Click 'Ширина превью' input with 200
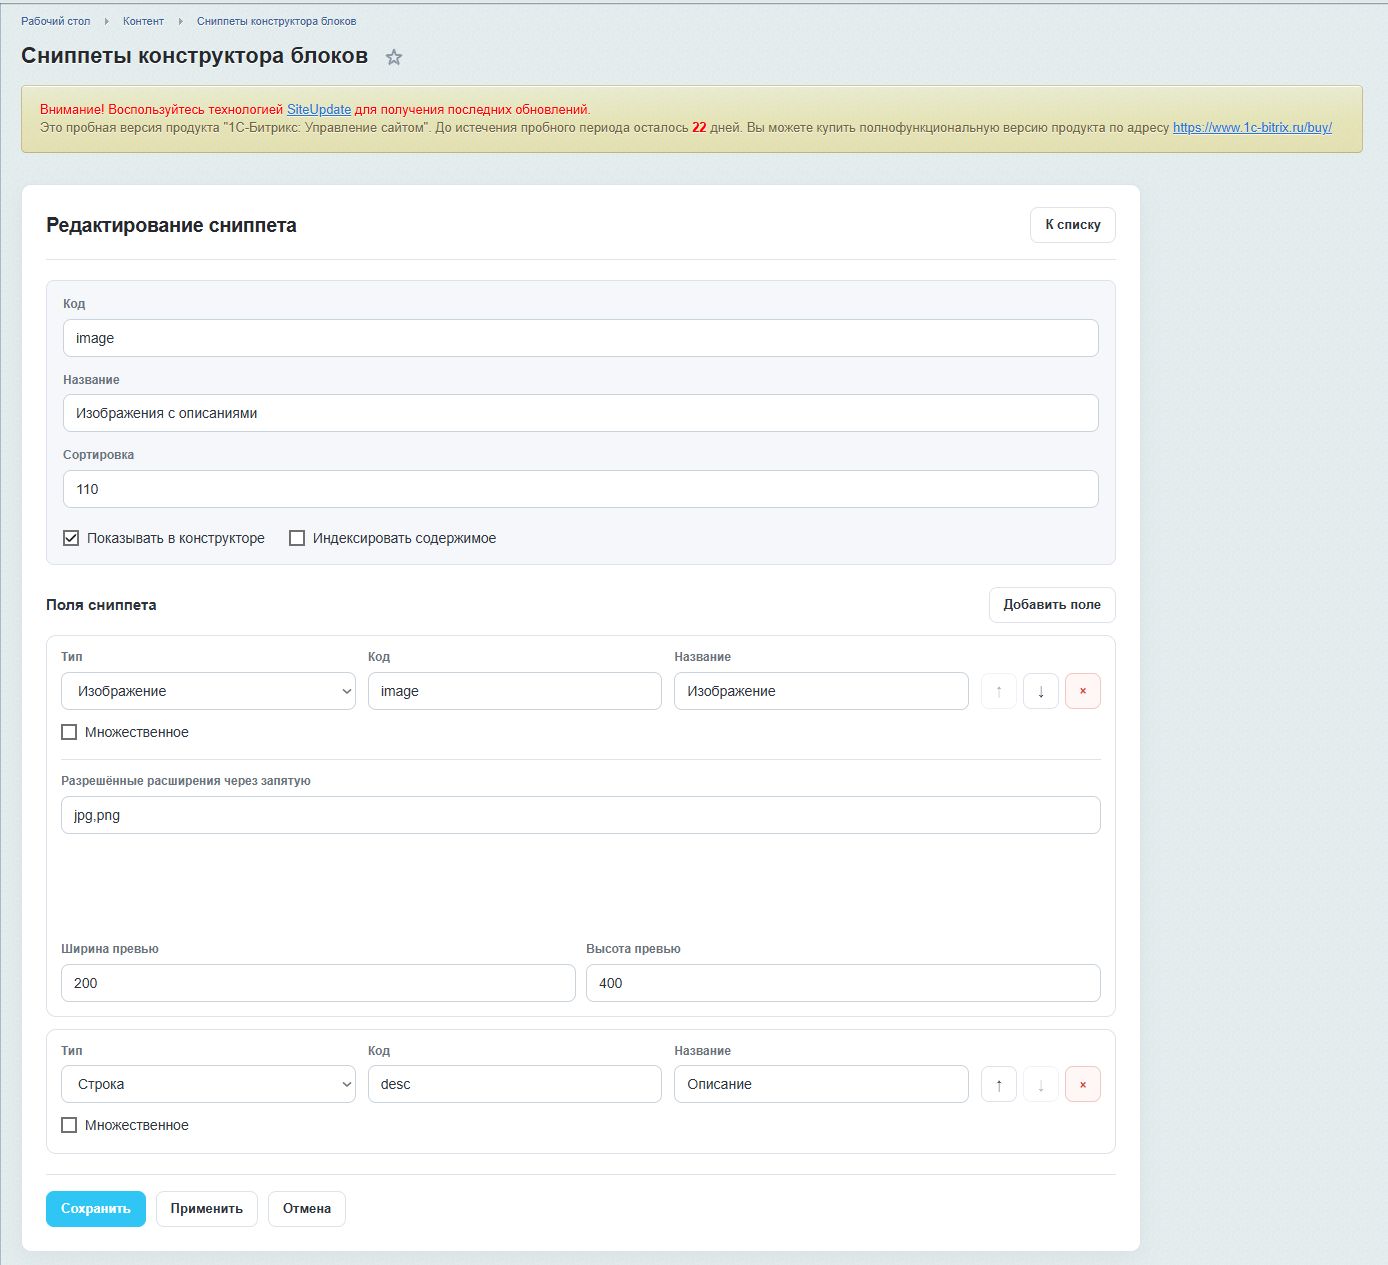This screenshot has height=1265, width=1388. click(x=318, y=983)
